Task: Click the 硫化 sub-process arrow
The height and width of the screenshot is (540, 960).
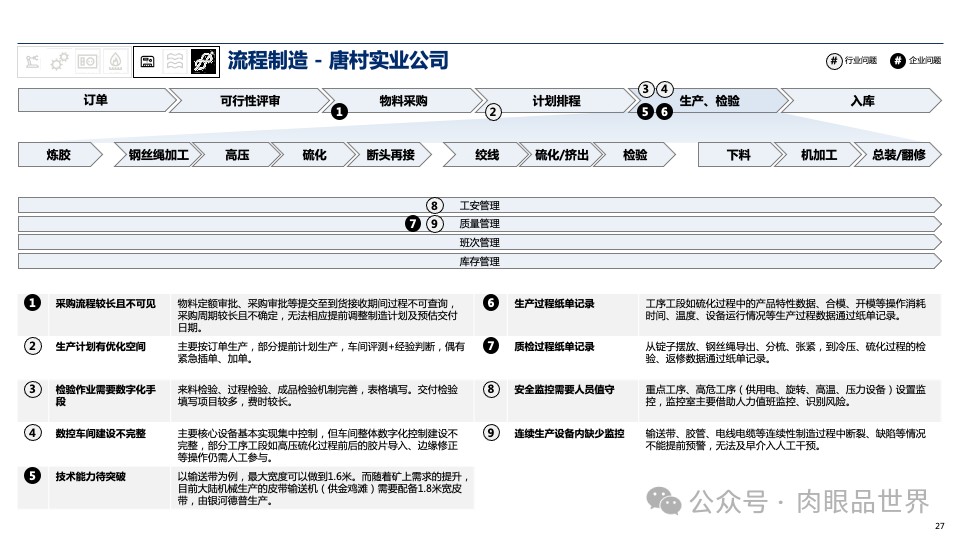Action: click(314, 155)
